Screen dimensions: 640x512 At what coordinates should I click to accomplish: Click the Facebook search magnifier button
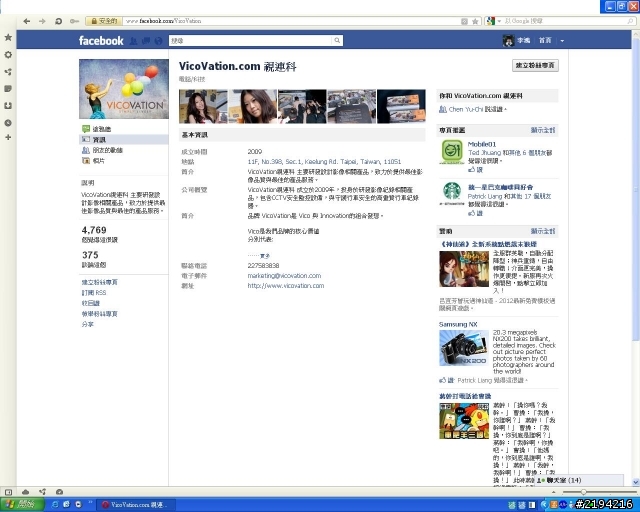[x=337, y=40]
